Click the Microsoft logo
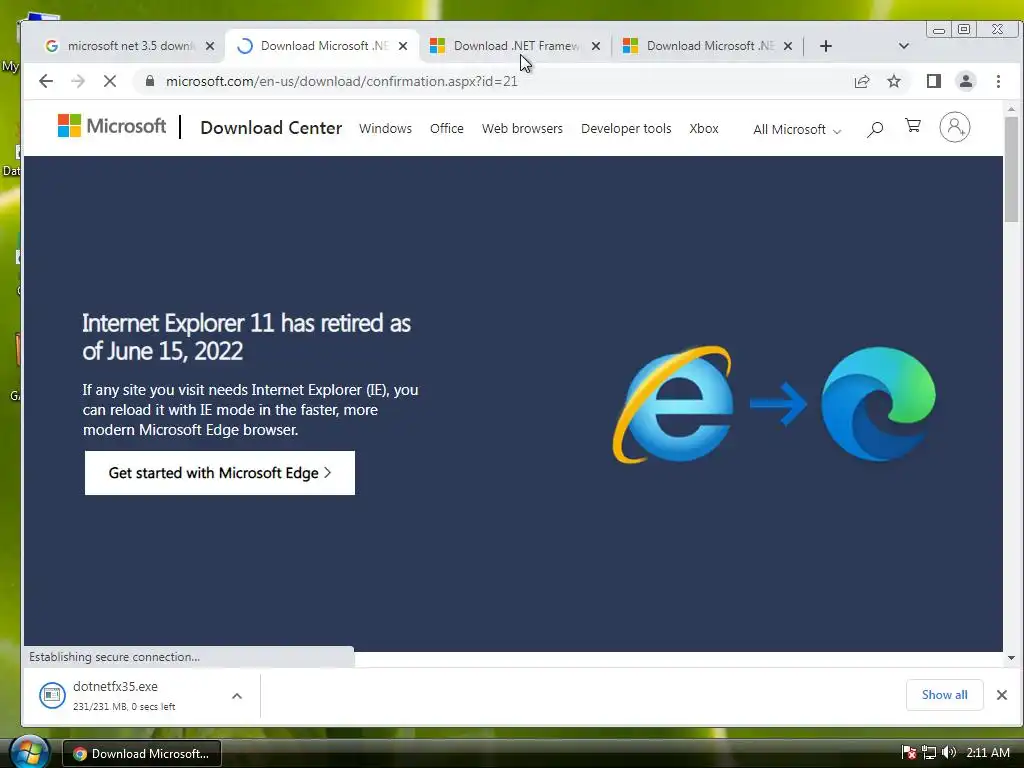1024x768 pixels. point(112,126)
